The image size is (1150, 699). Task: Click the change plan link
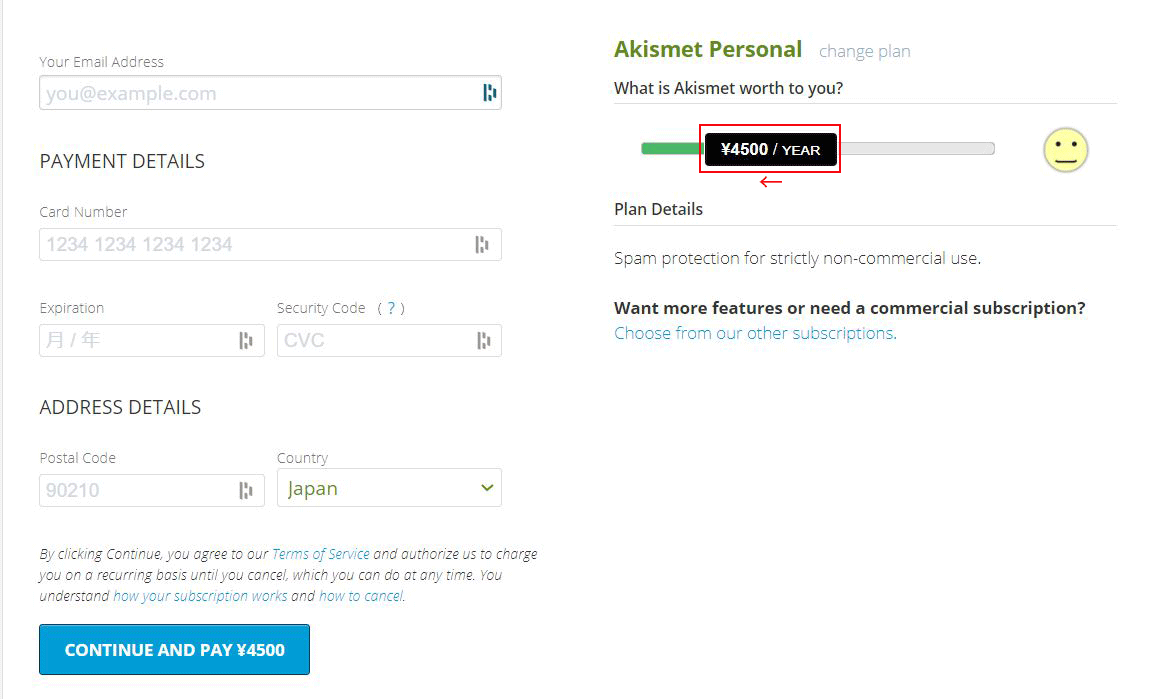pos(864,51)
